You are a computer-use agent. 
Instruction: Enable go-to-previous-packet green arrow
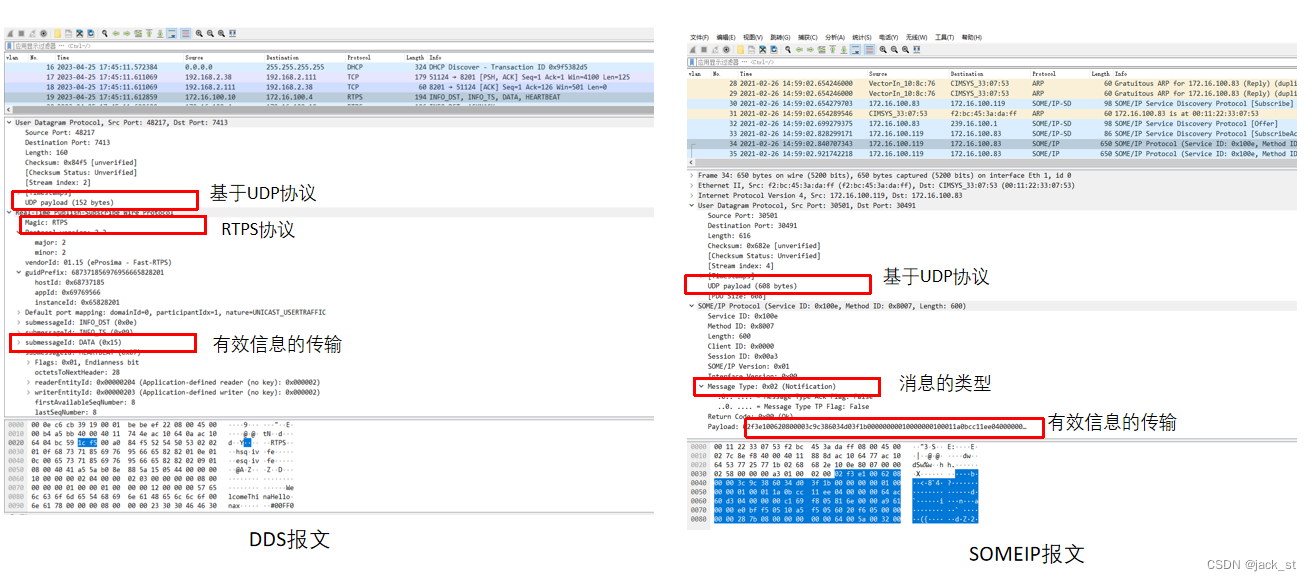(x=115, y=33)
